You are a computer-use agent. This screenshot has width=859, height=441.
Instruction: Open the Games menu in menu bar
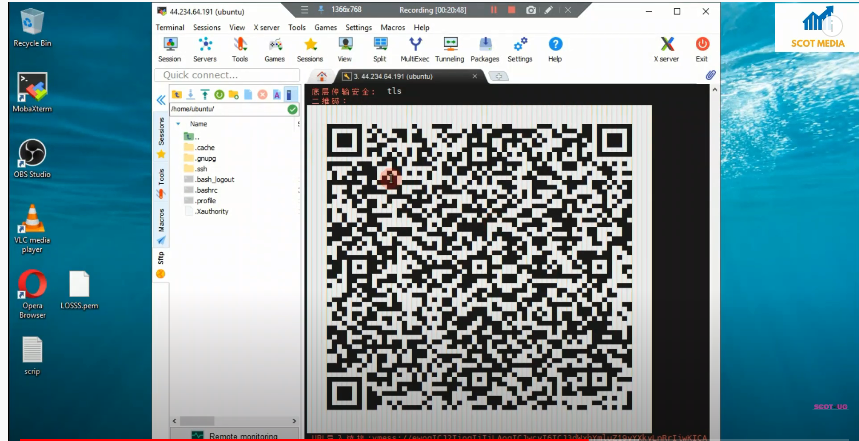tap(325, 27)
